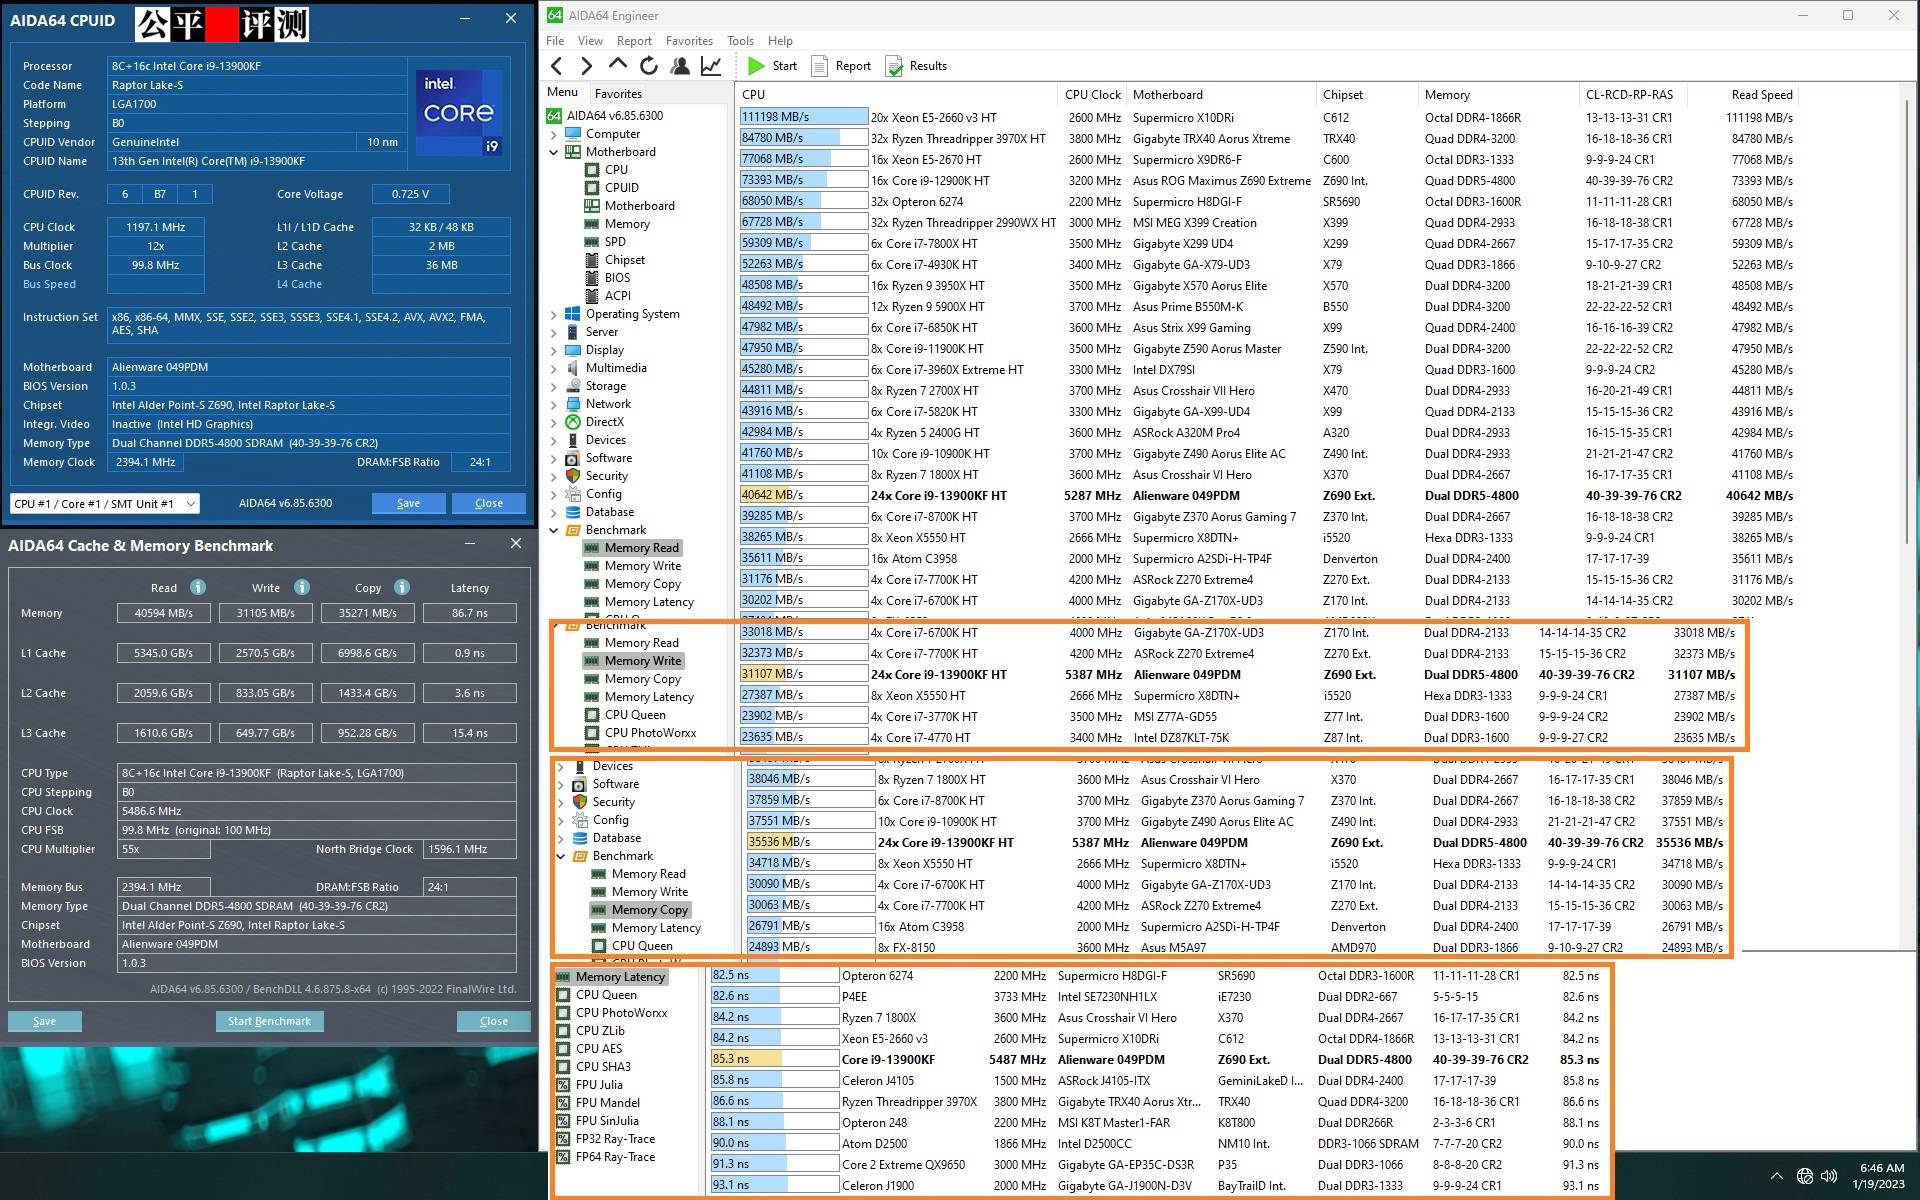Expand the Operating System tree node
This screenshot has height=1200, width=1920.
point(554,314)
